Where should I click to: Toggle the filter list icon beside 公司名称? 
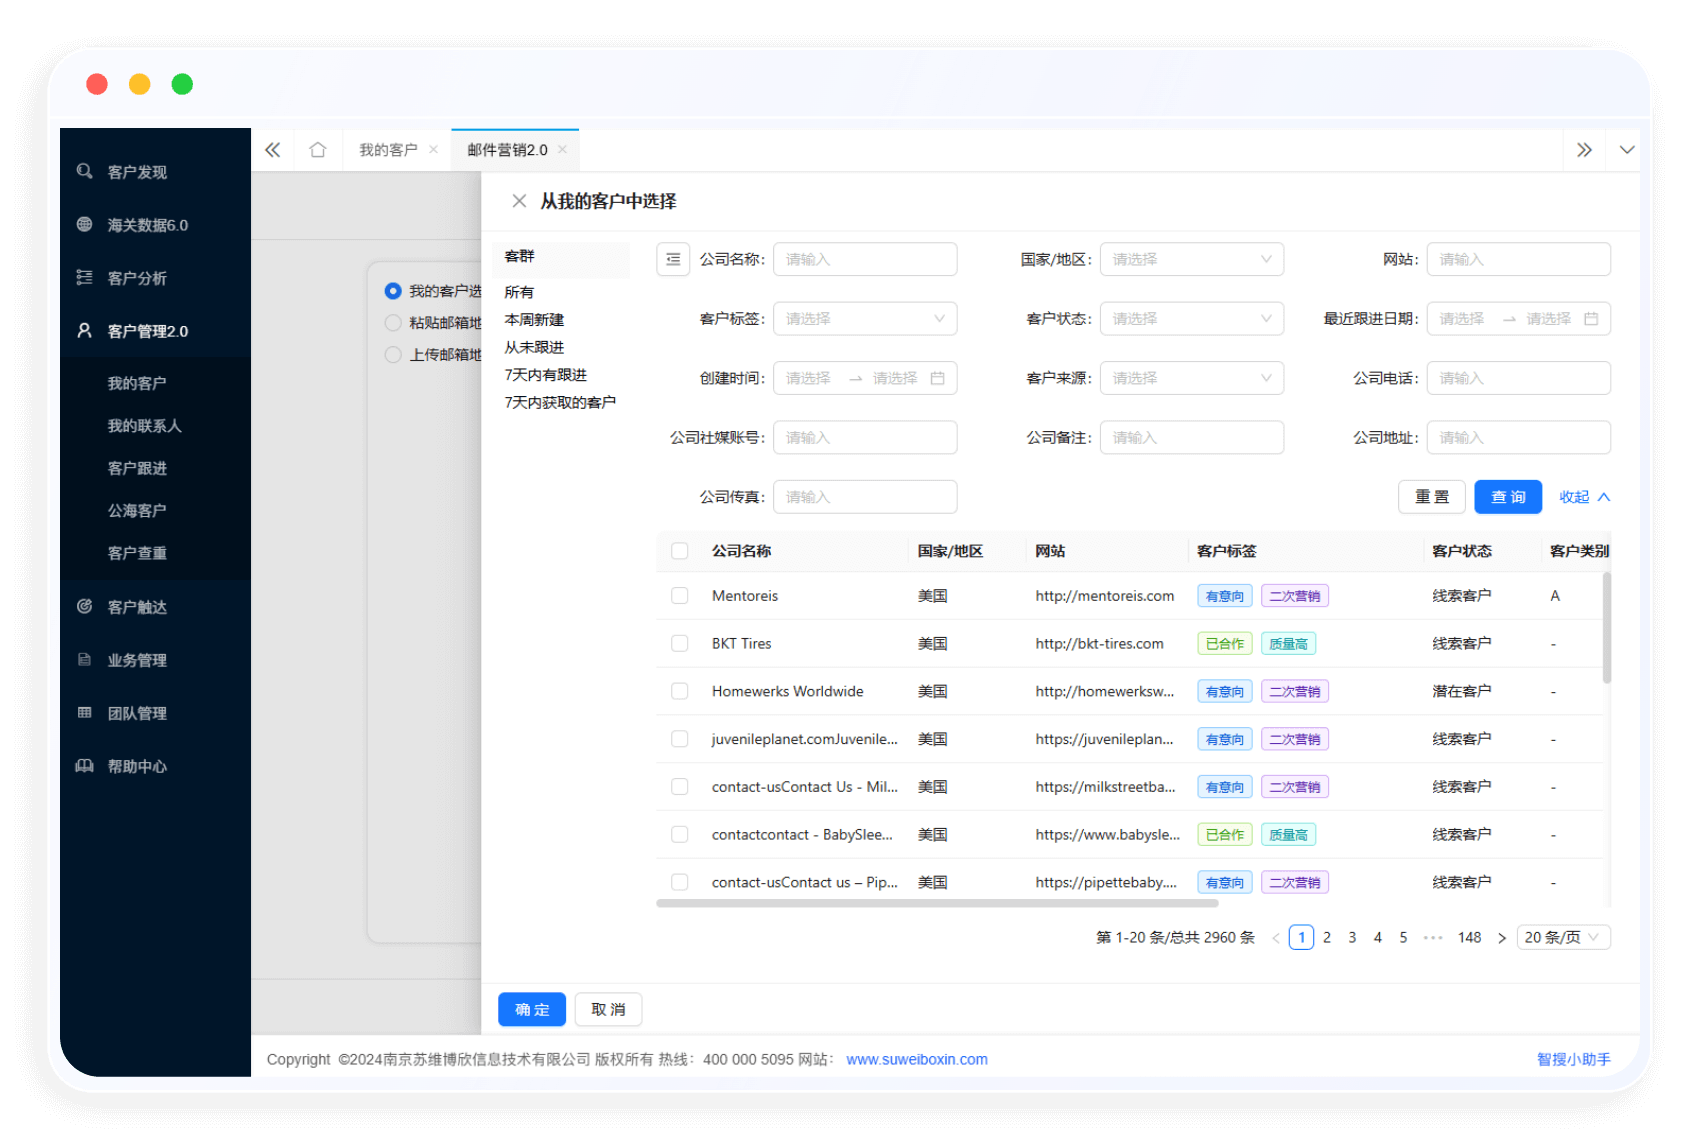tap(673, 260)
